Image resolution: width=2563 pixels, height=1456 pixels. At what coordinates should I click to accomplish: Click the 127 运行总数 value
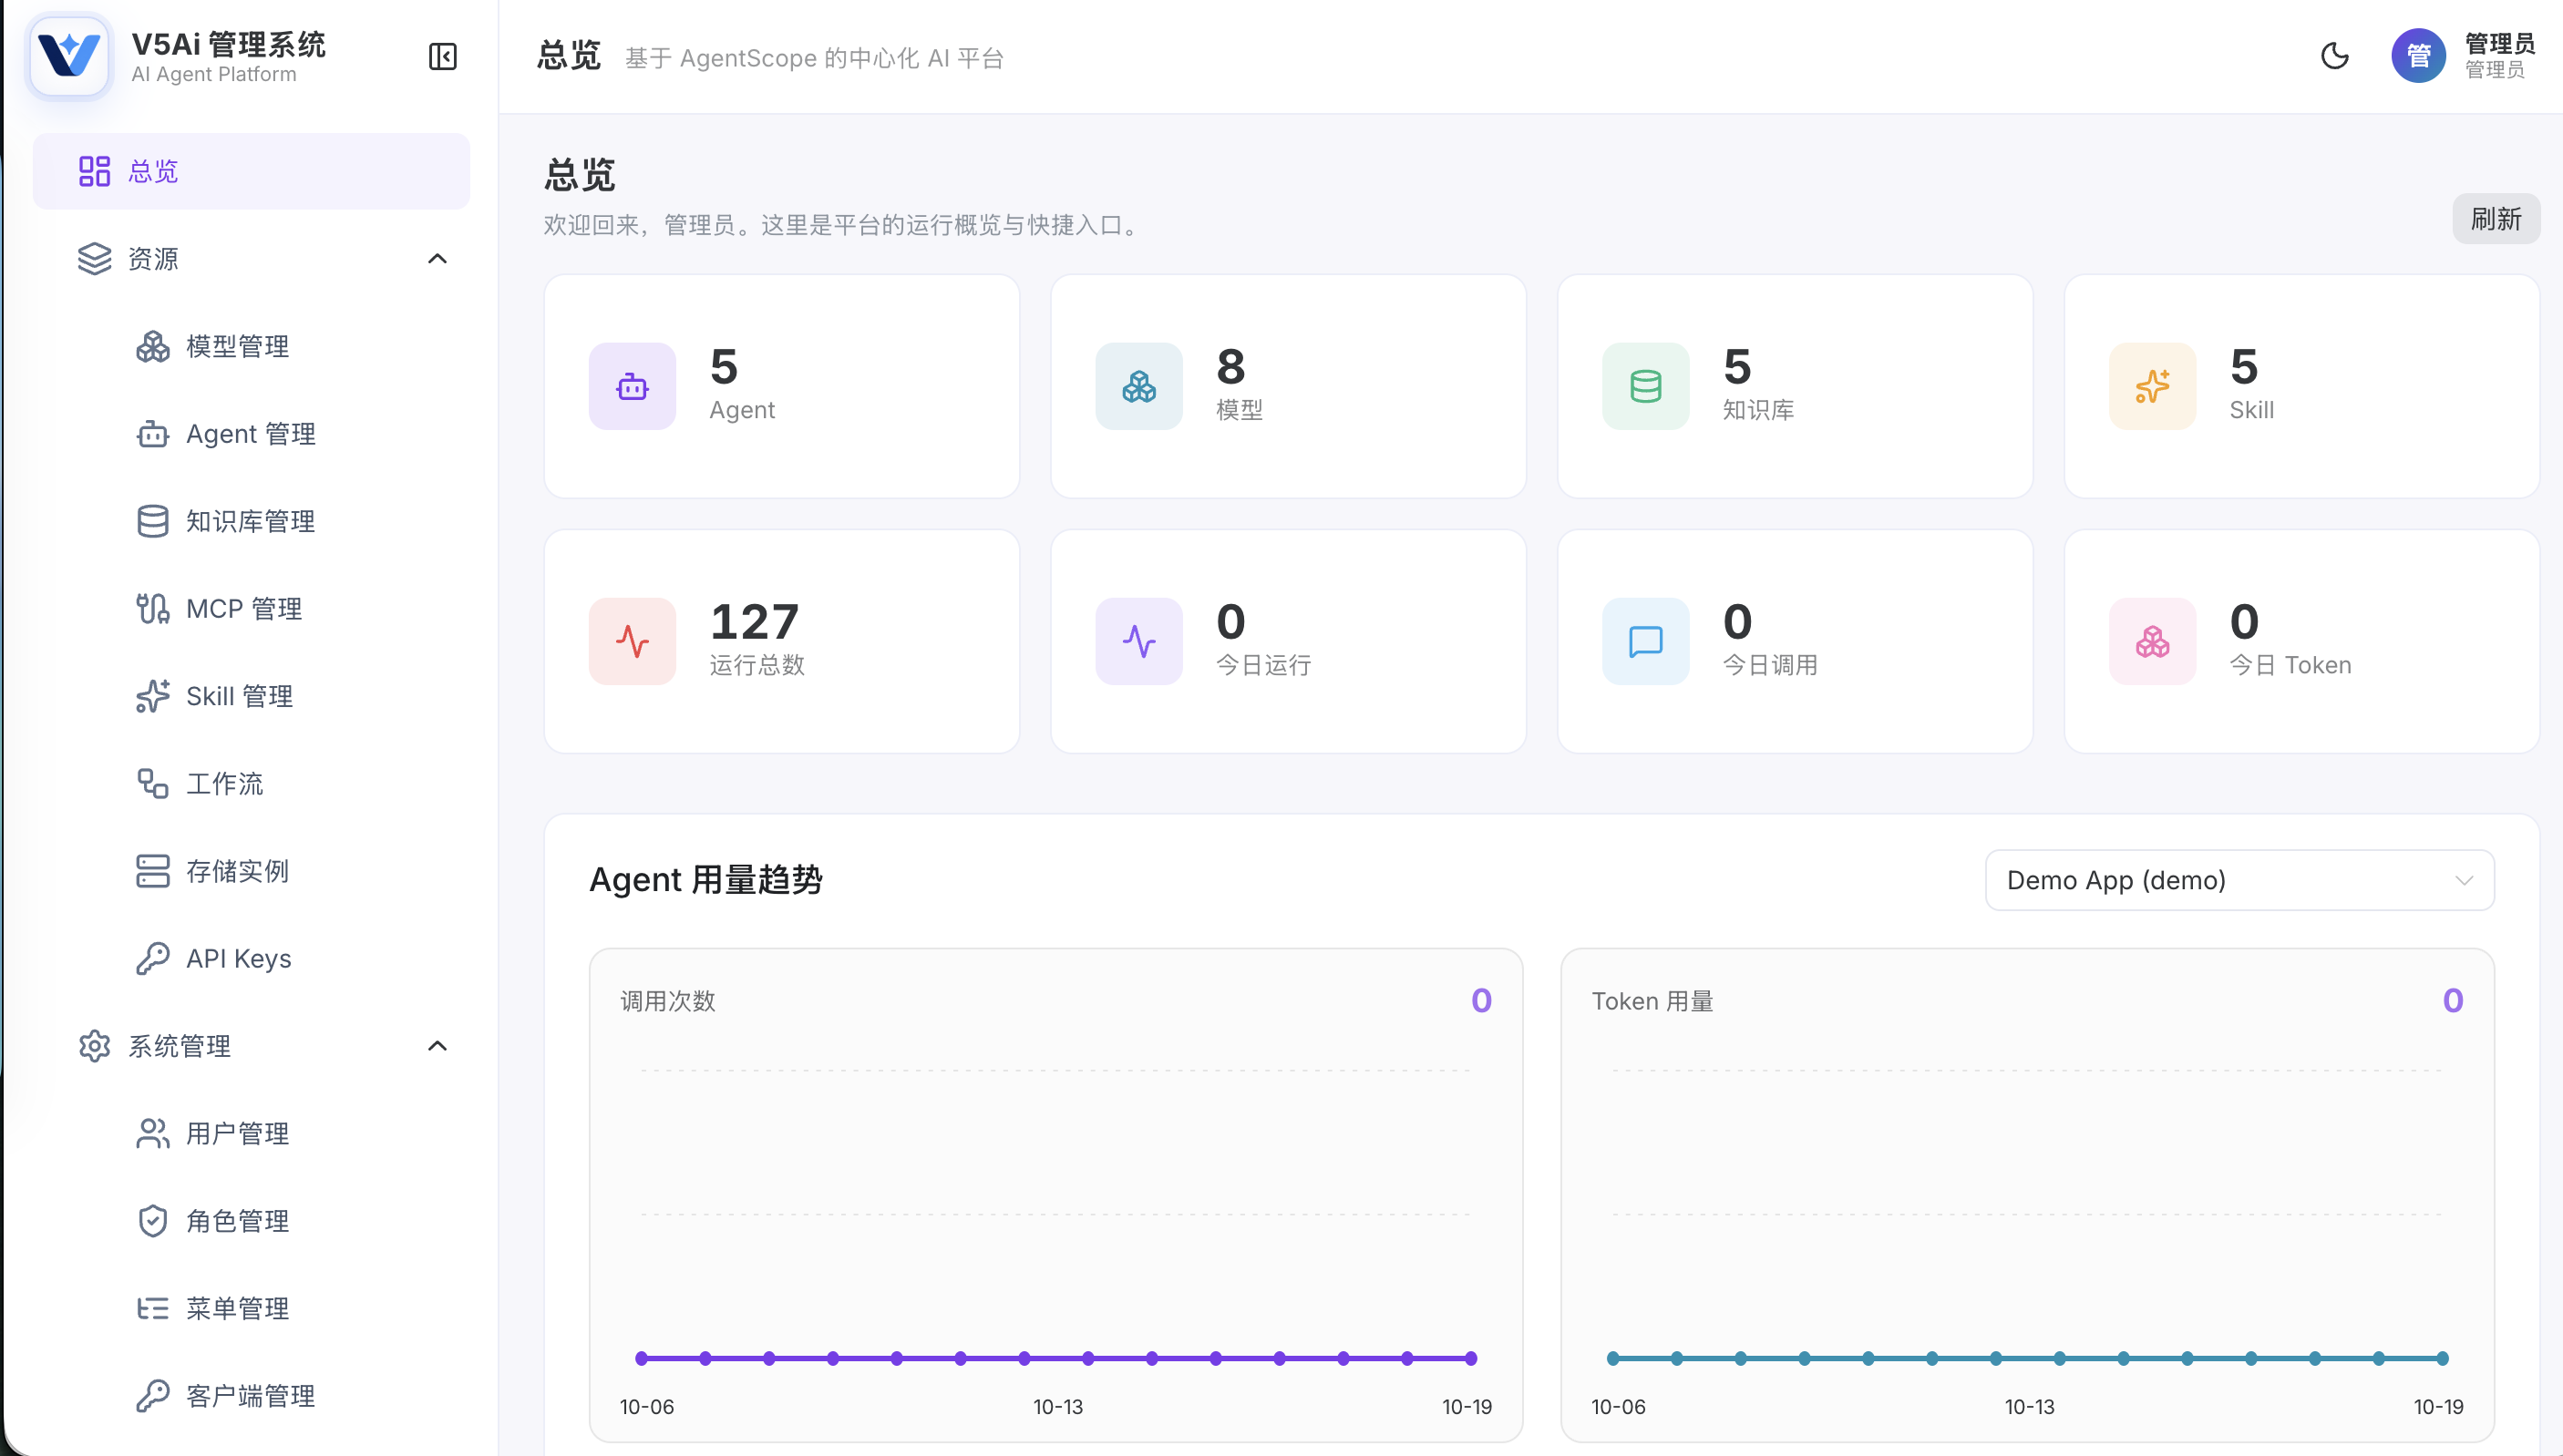754,622
